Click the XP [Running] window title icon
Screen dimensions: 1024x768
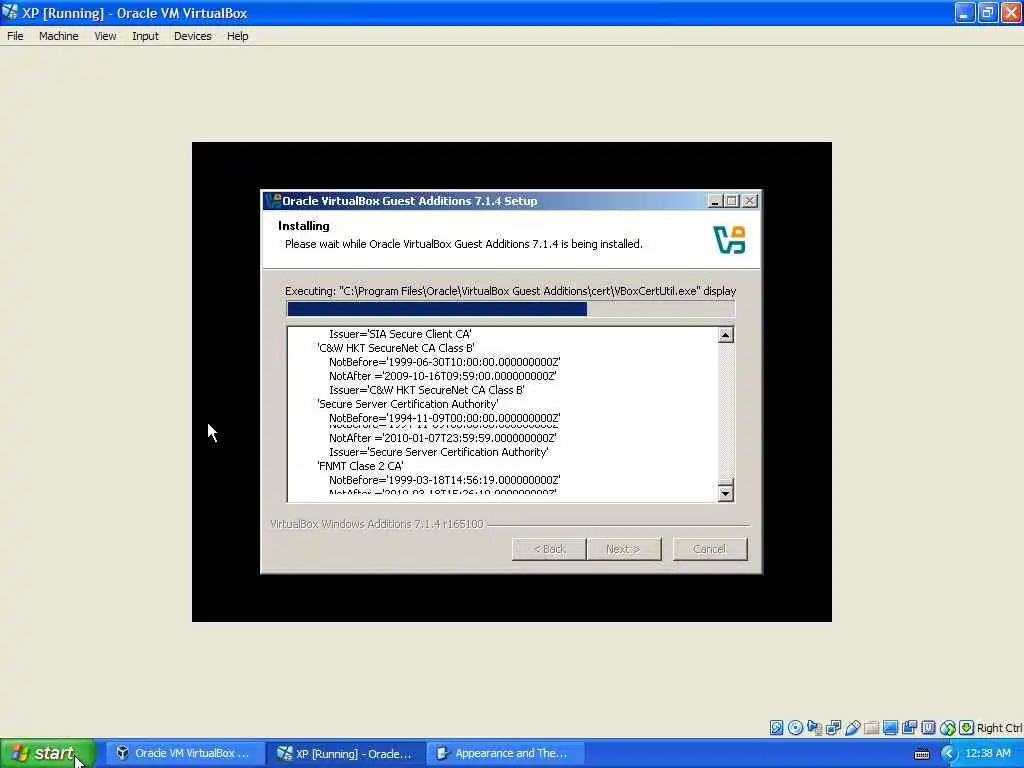point(10,12)
